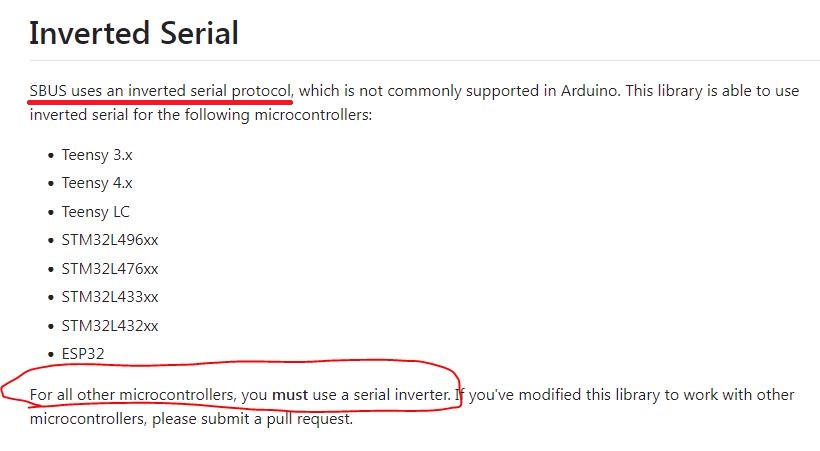Select the "STM32L476xx" list item

click(x=110, y=268)
